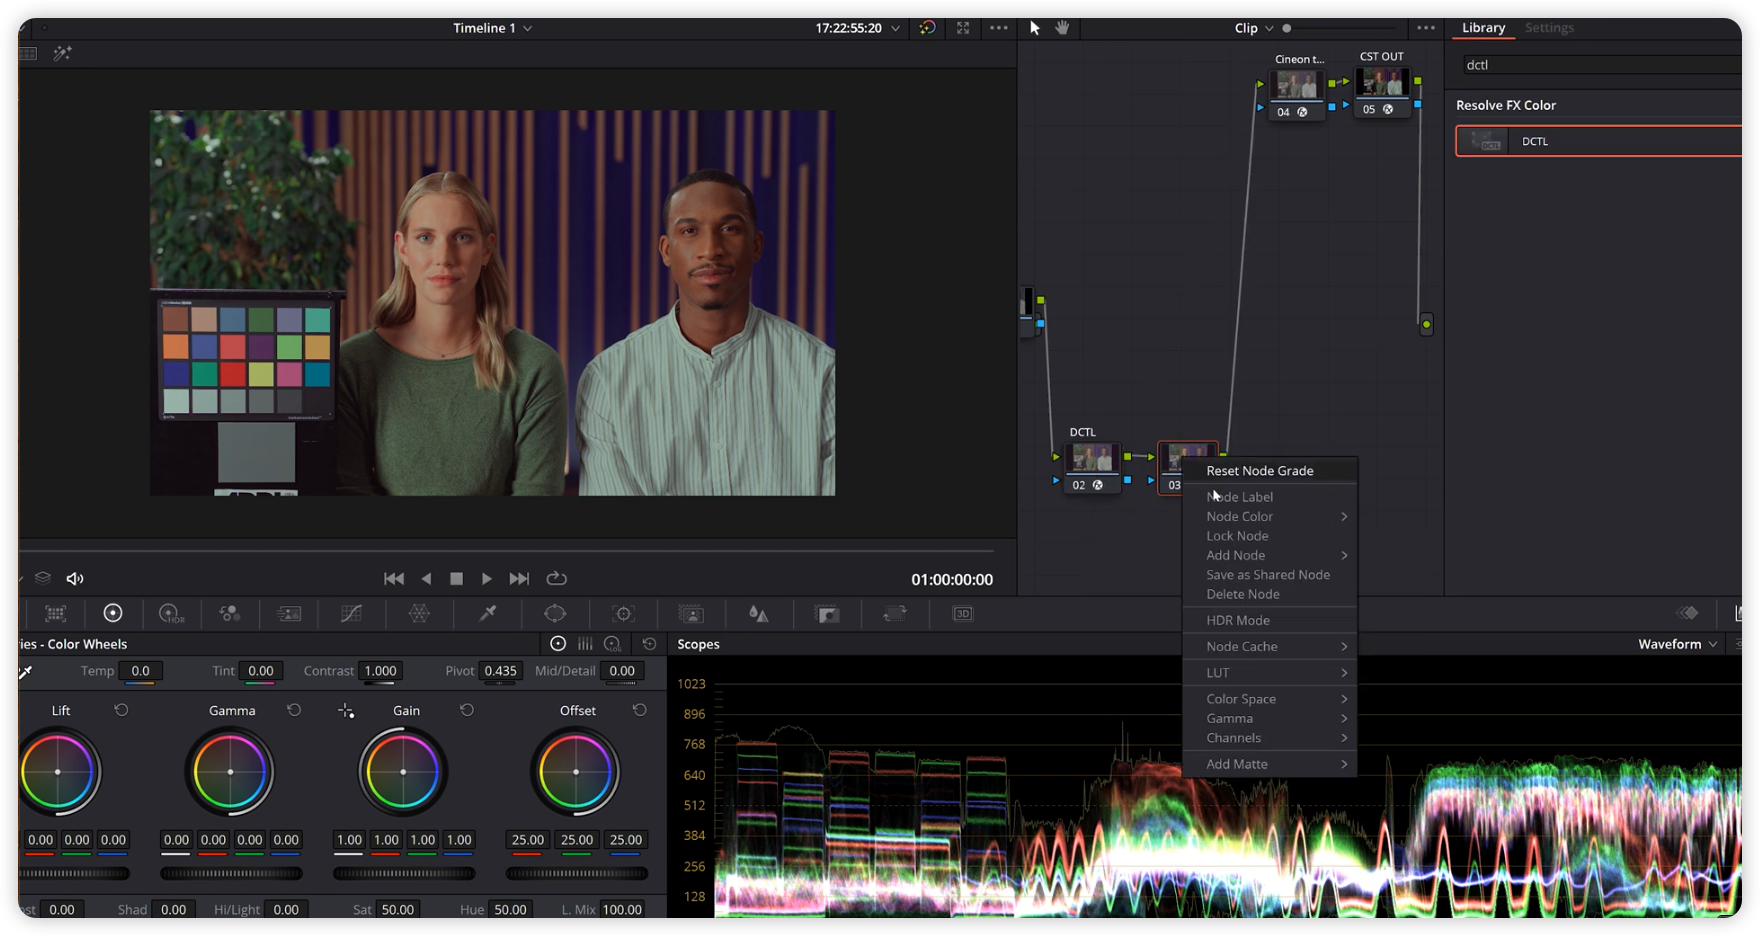The height and width of the screenshot is (936, 1760).
Task: Toggle bypass color grades icon
Action: tap(928, 28)
